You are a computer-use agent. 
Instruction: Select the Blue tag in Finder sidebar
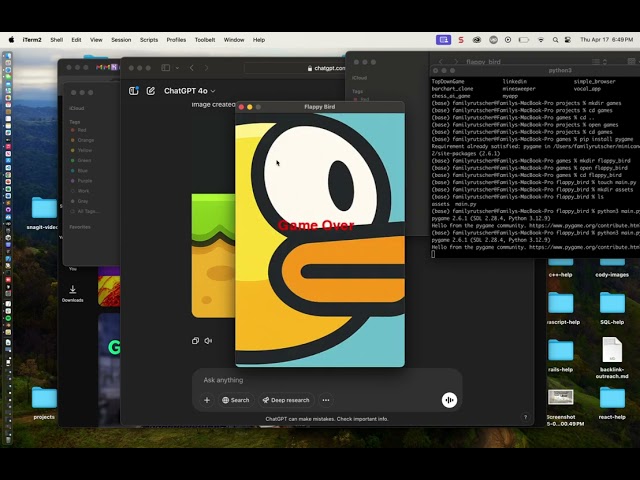click(79, 171)
